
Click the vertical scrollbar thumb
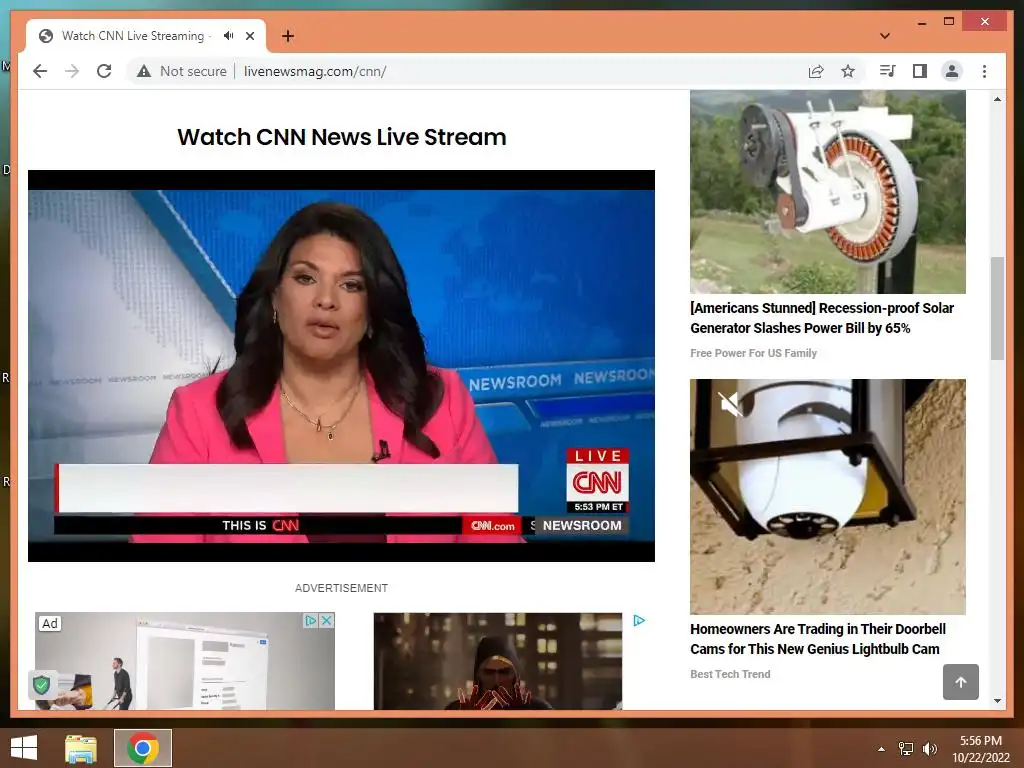(x=997, y=308)
